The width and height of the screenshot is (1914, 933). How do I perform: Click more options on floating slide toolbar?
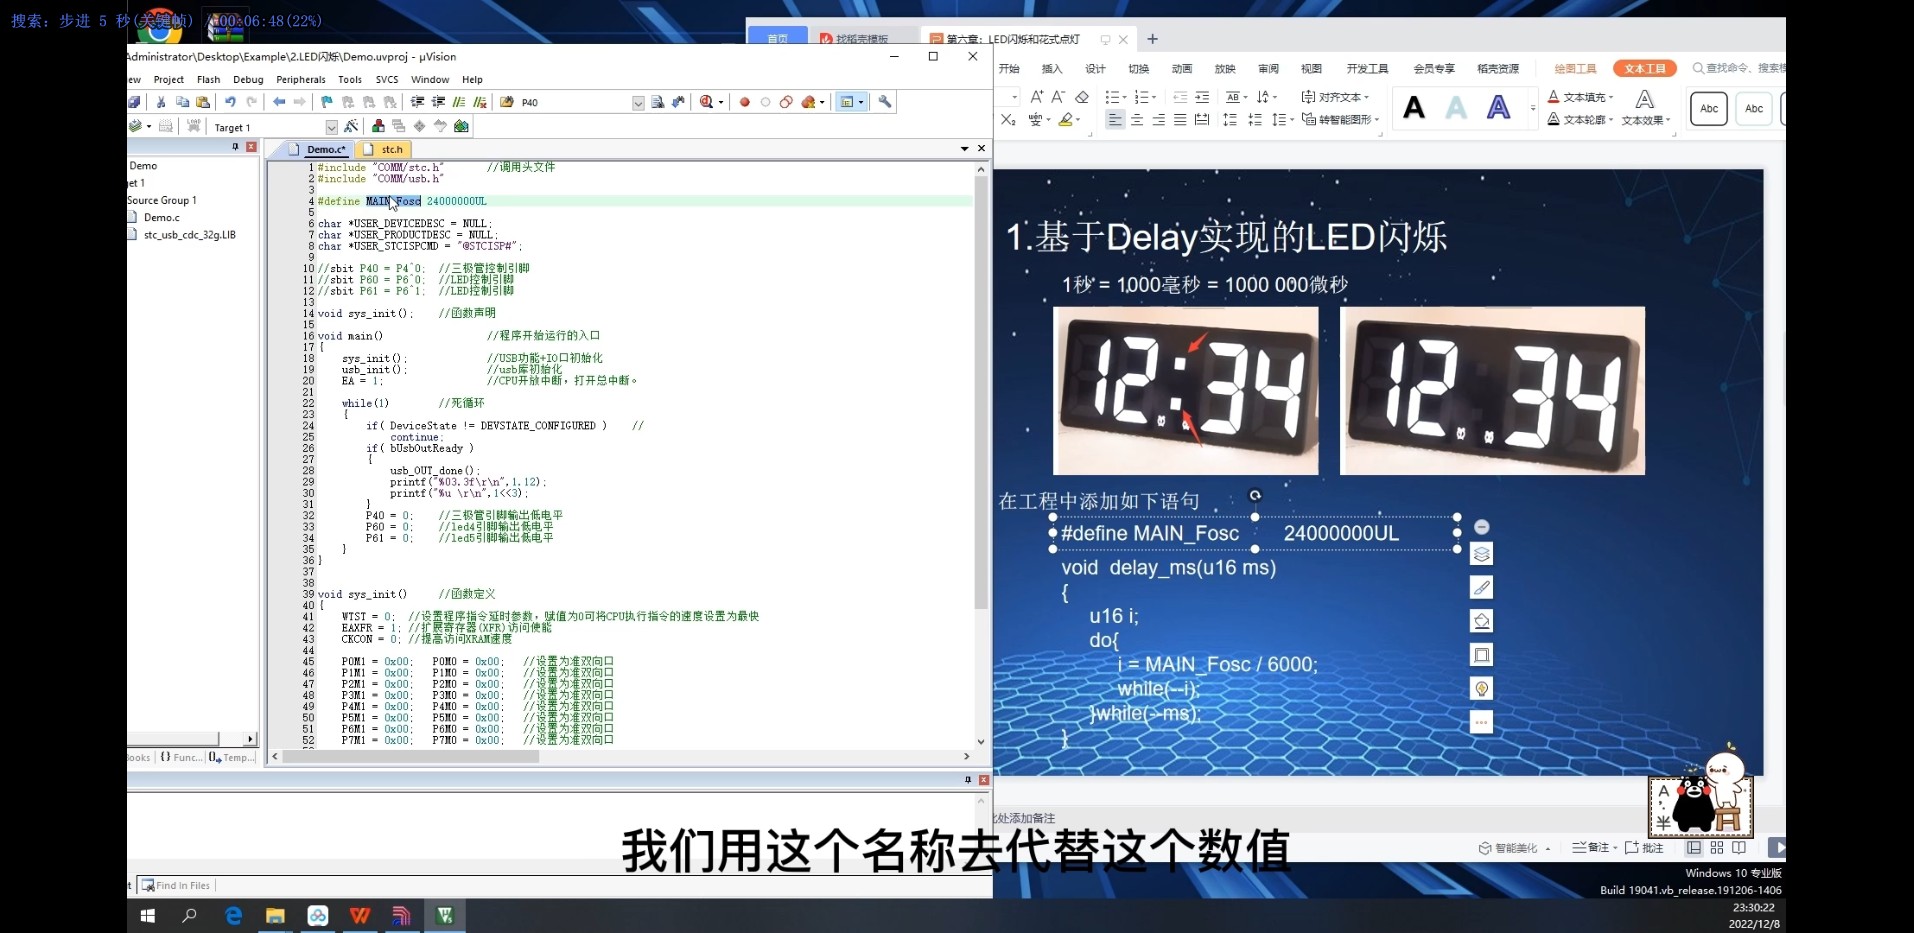point(1482,722)
